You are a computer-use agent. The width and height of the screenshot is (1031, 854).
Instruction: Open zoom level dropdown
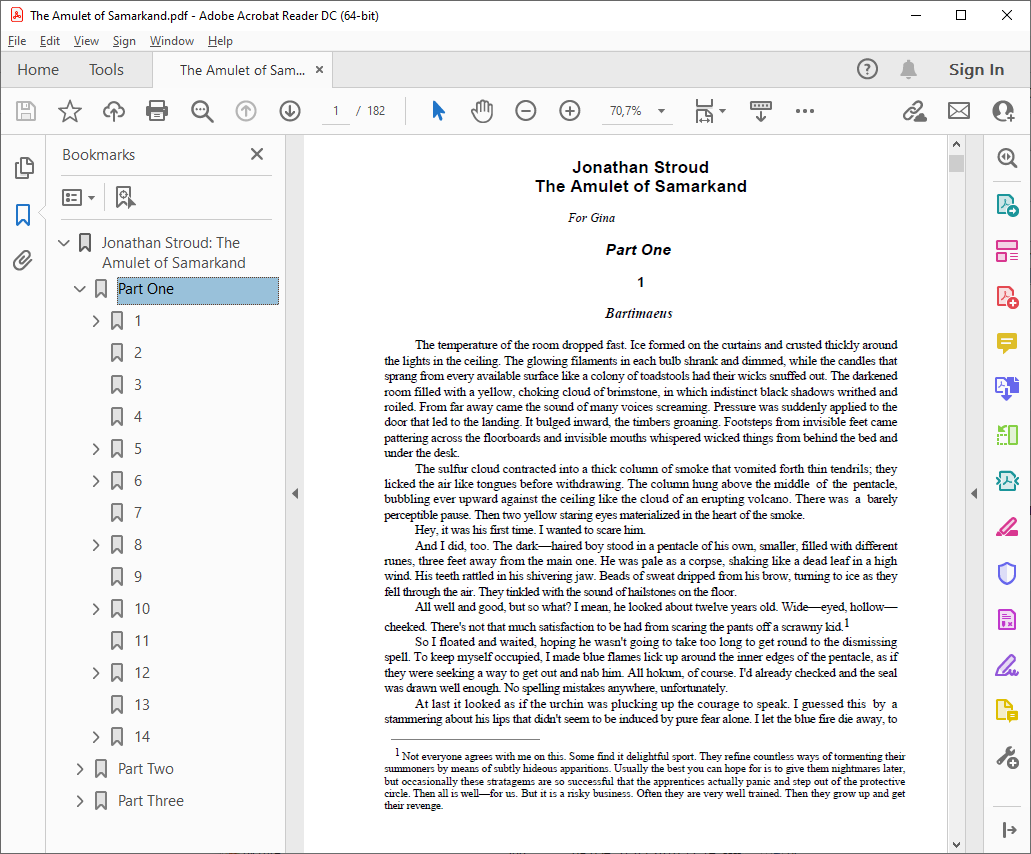(661, 111)
